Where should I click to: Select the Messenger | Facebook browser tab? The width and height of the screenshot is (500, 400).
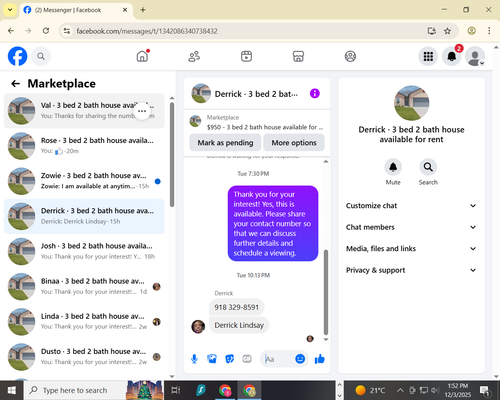(x=76, y=10)
